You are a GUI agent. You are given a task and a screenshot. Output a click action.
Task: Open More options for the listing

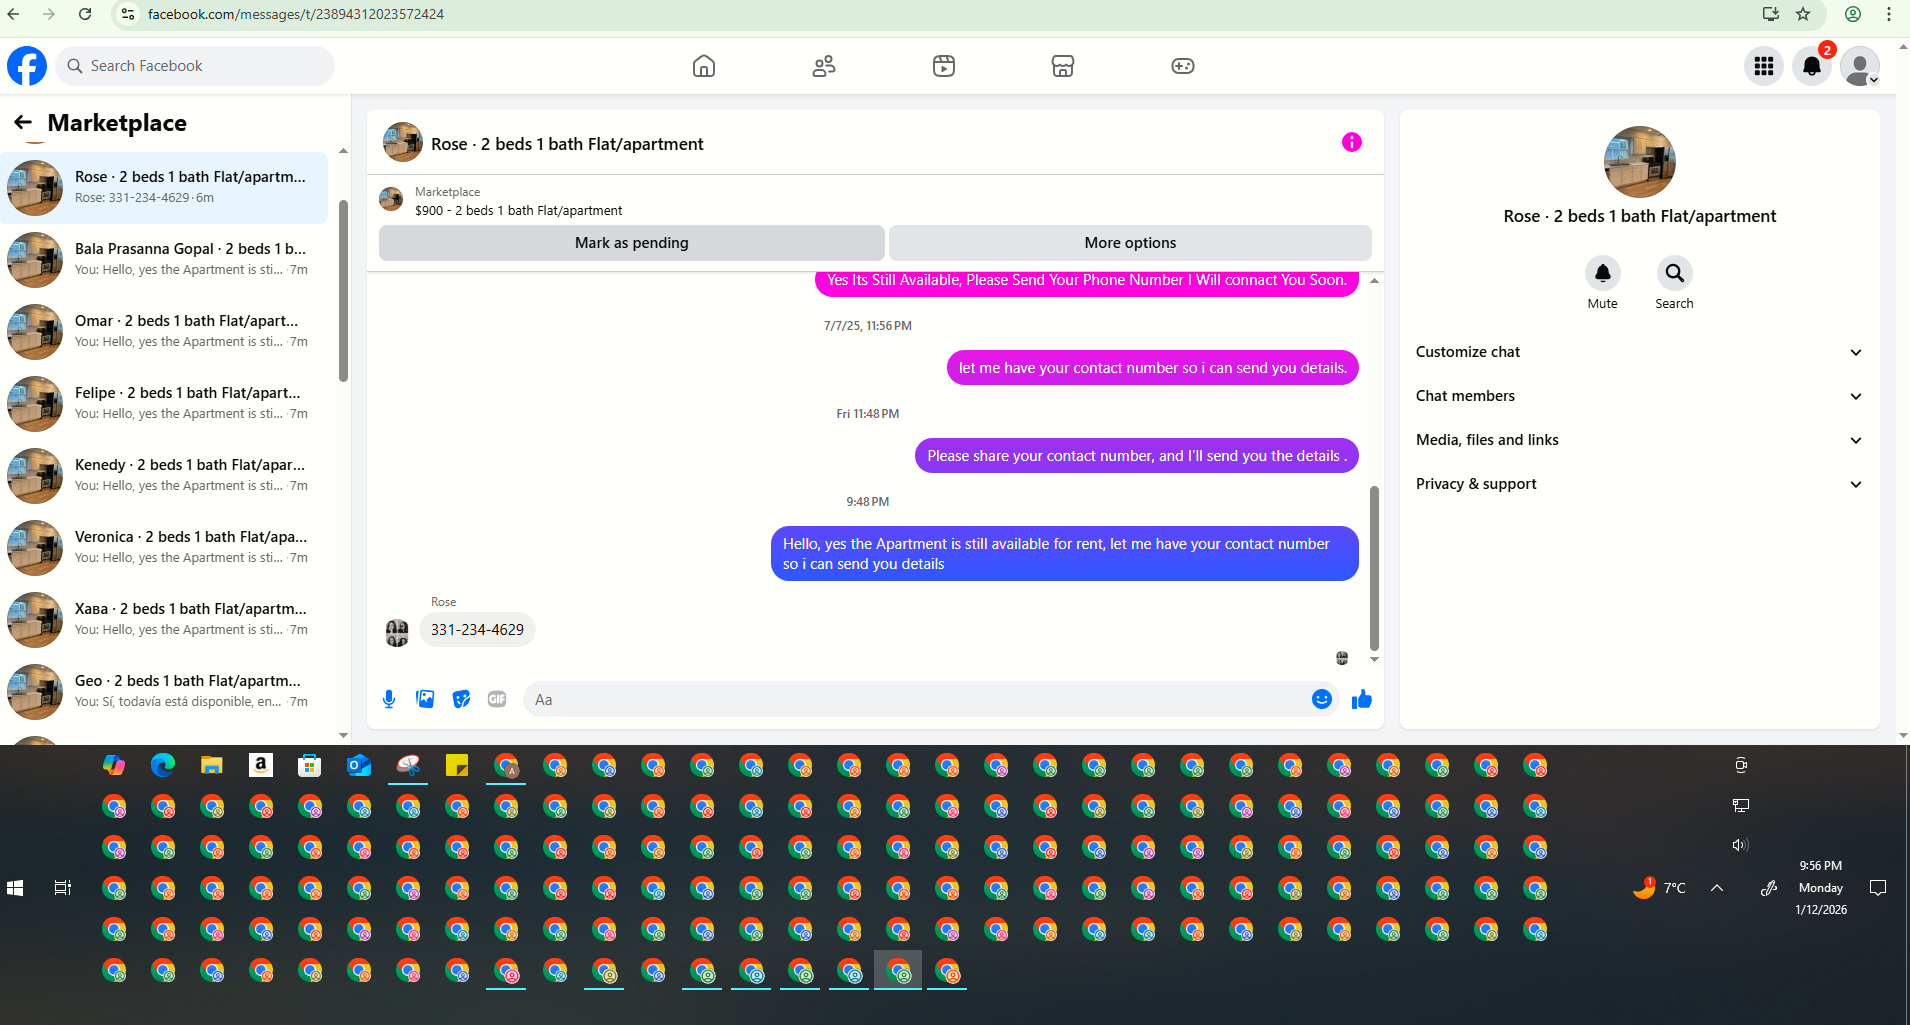coord(1130,243)
